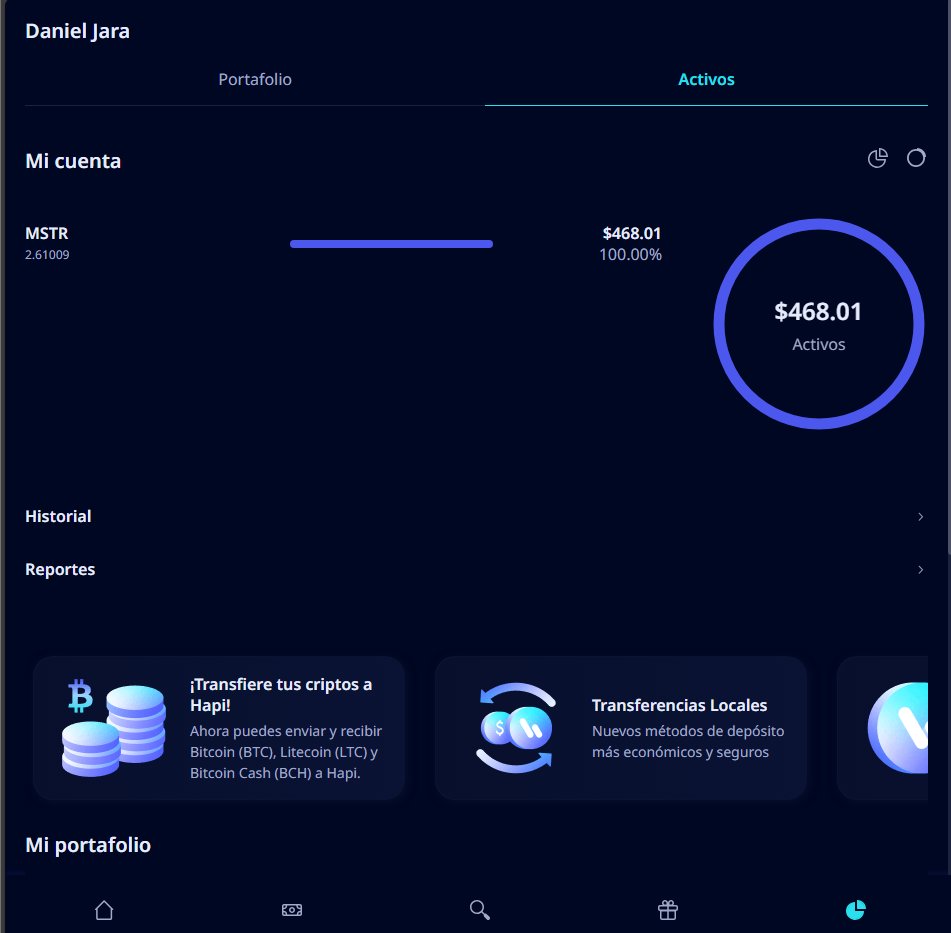Image resolution: width=951 pixels, height=933 pixels.
Task: Click the Daniel Jara account name
Action: [x=78, y=31]
